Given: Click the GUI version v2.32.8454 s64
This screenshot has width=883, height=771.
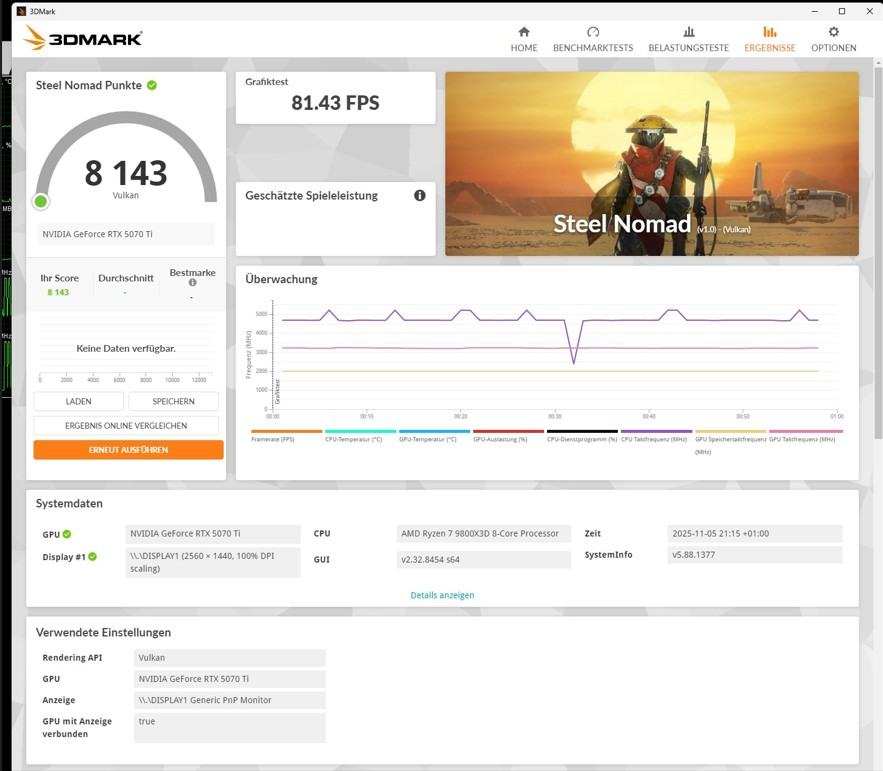Looking at the screenshot, I should point(483,560).
